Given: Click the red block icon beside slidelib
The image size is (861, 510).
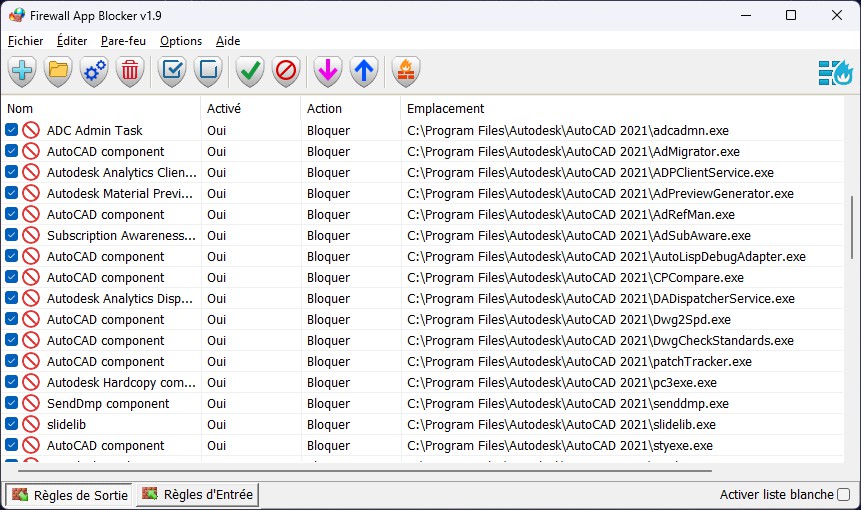Looking at the screenshot, I should [31, 424].
